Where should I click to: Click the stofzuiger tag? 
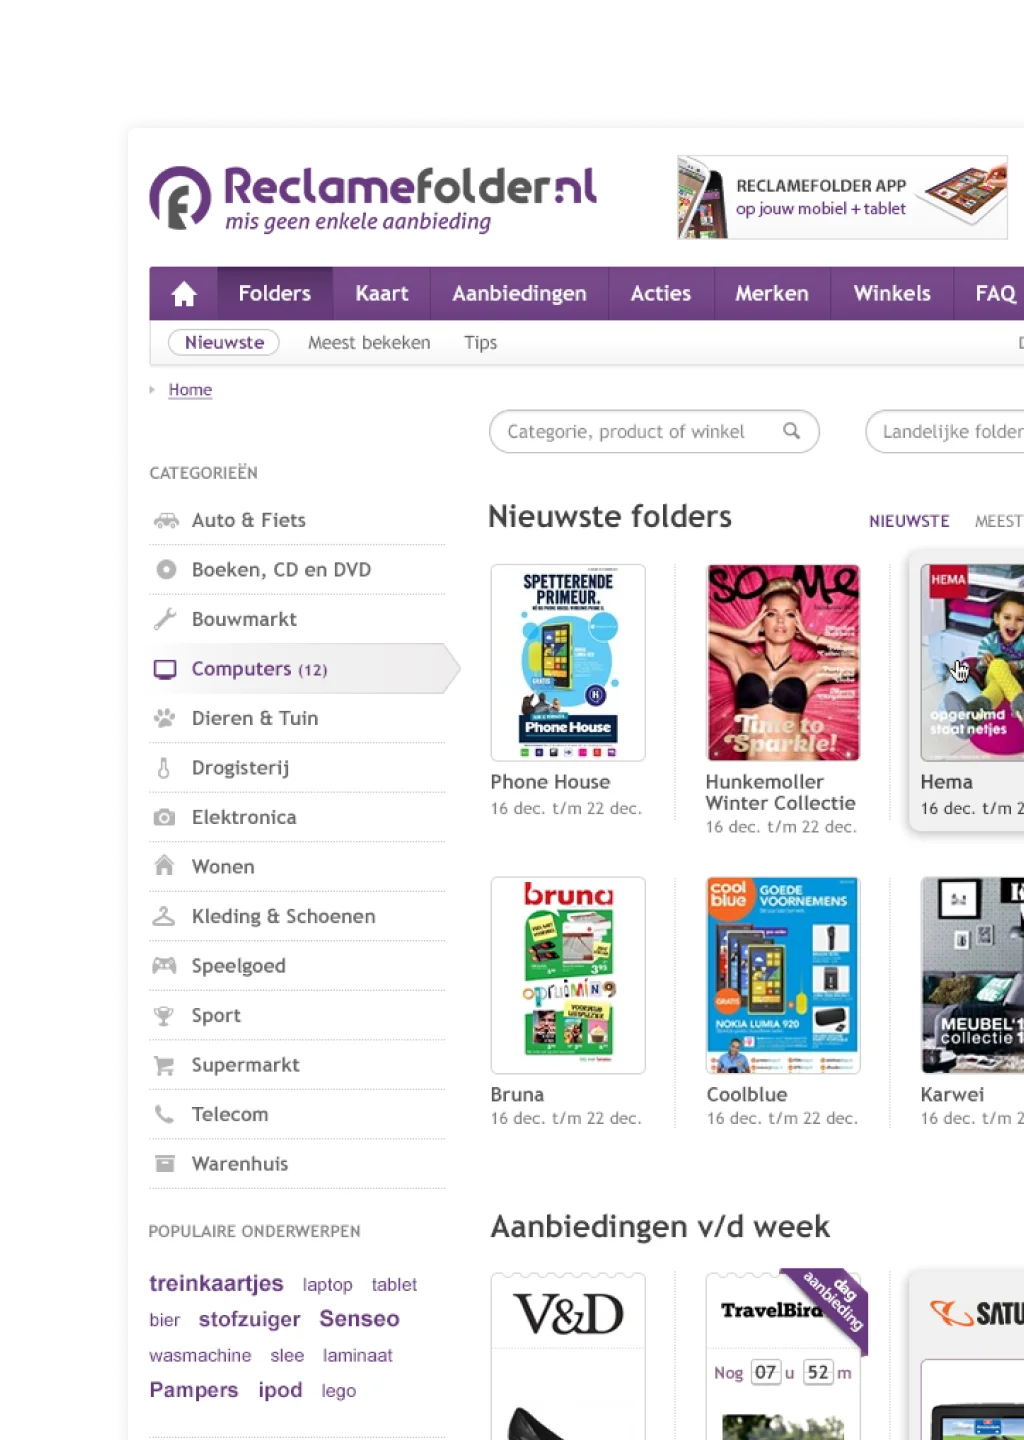pos(249,1320)
